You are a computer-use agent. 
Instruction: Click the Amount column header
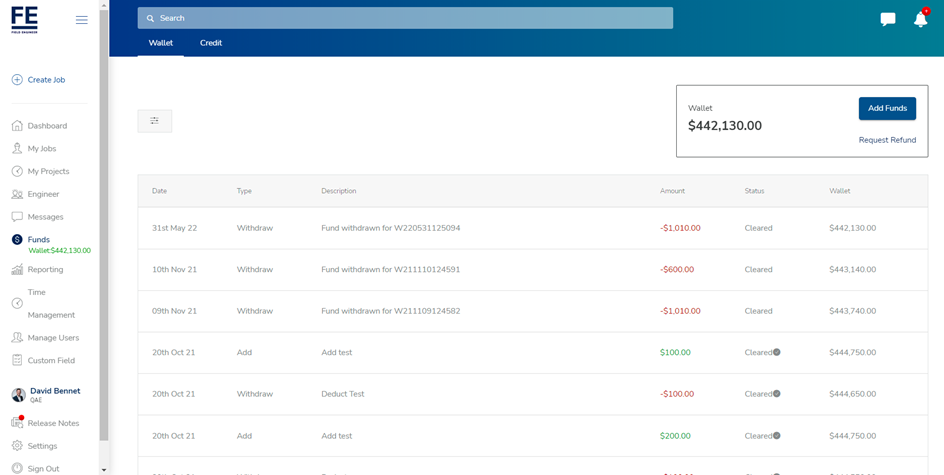(x=672, y=191)
